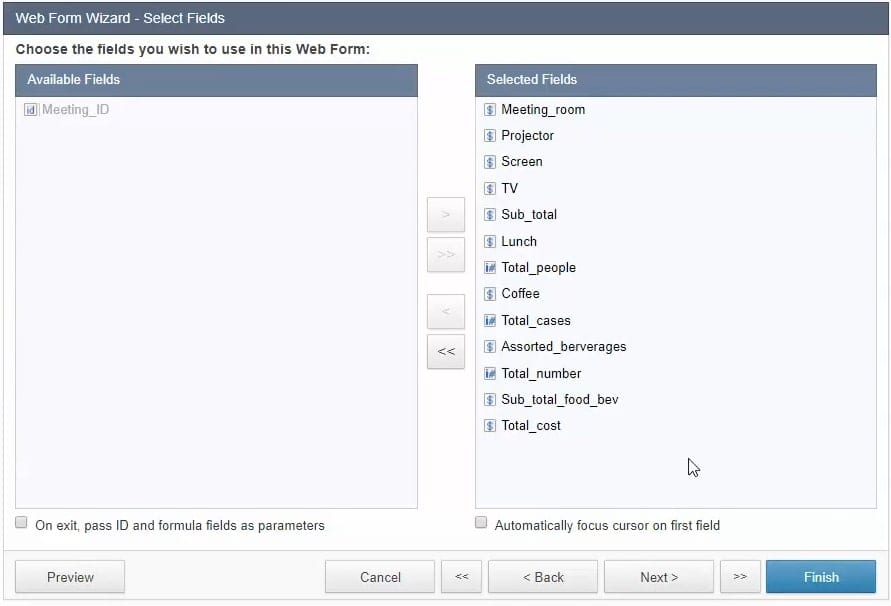
Task: Enable passing ID and formula fields as parameters
Action: 22,523
